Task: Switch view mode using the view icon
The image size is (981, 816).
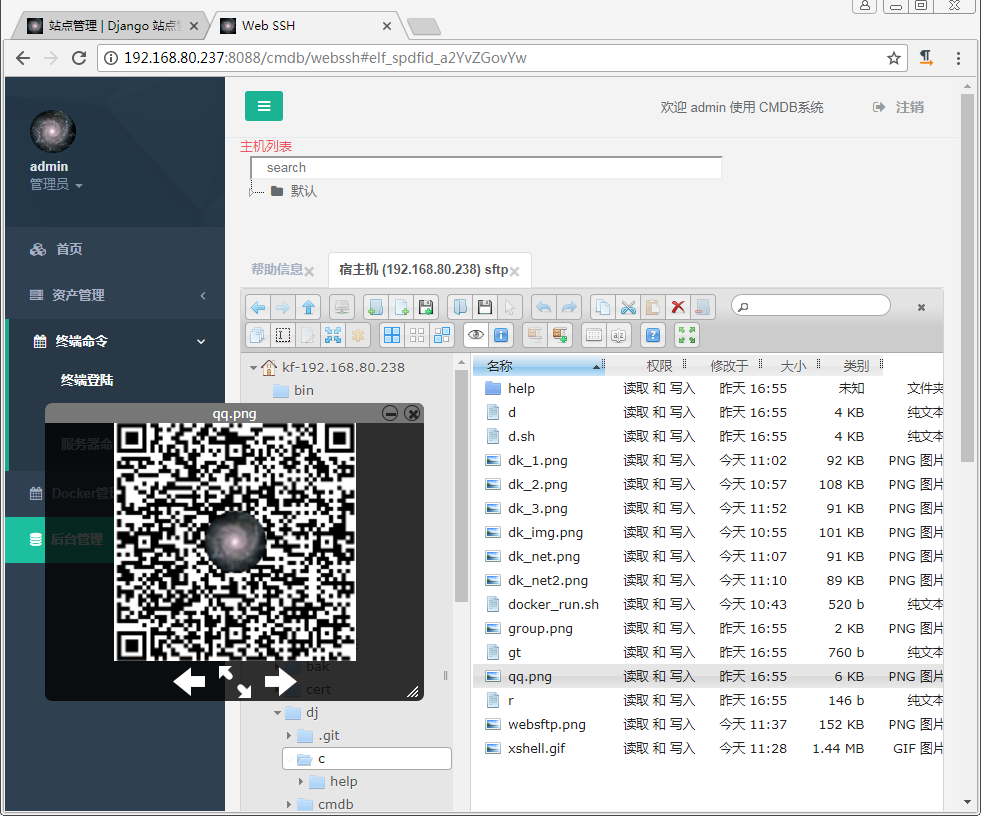Action: pos(594,335)
